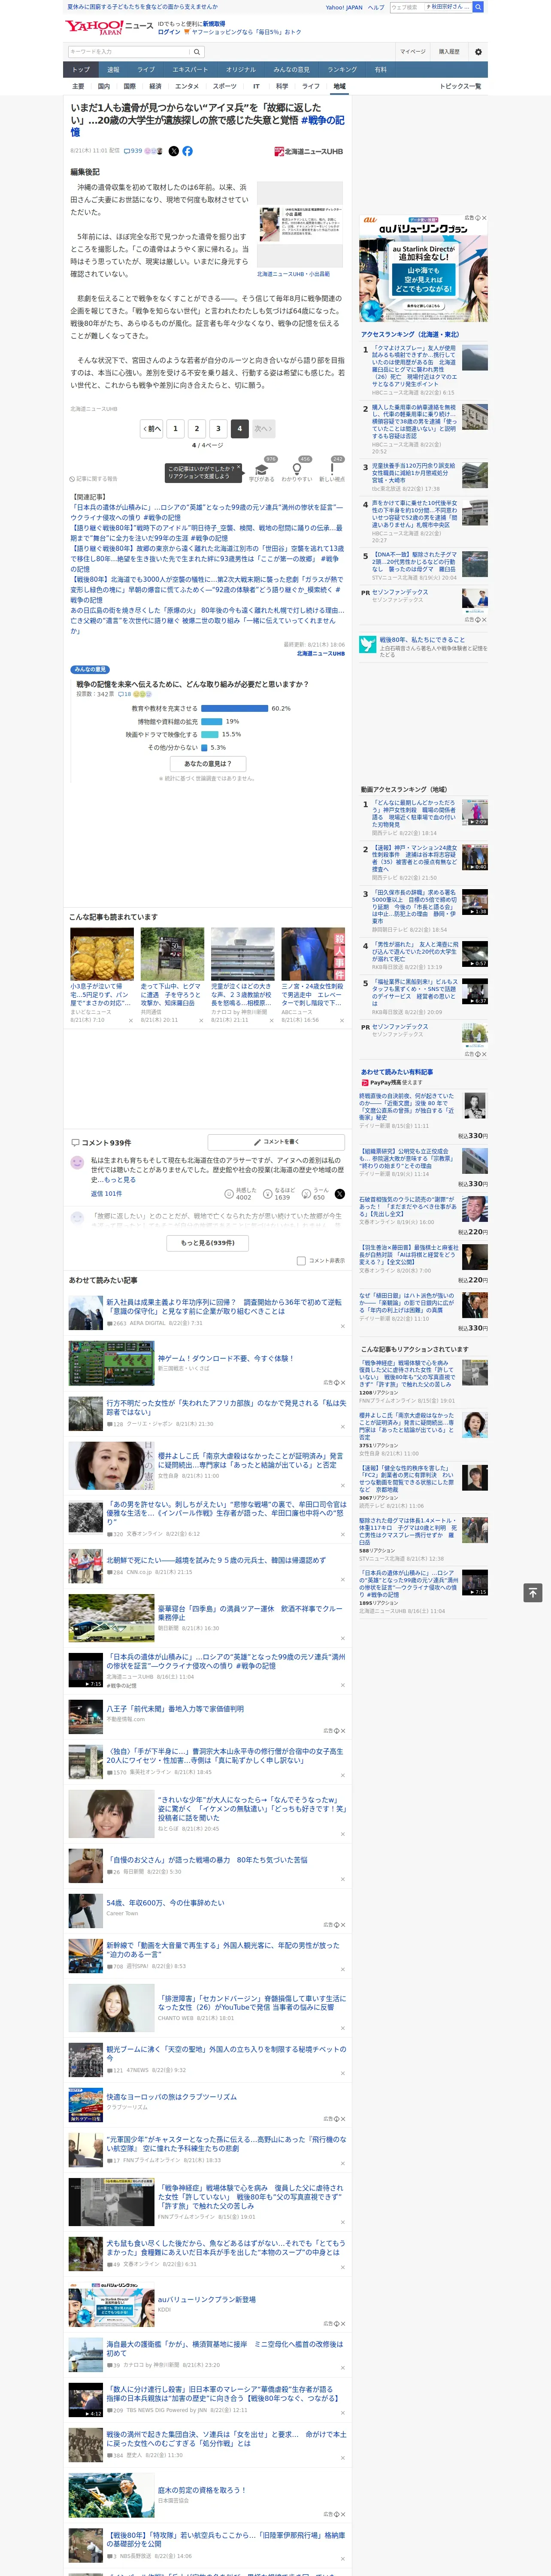Click the search magnifier next to keyword field
The height and width of the screenshot is (2576, 551).
[x=196, y=52]
